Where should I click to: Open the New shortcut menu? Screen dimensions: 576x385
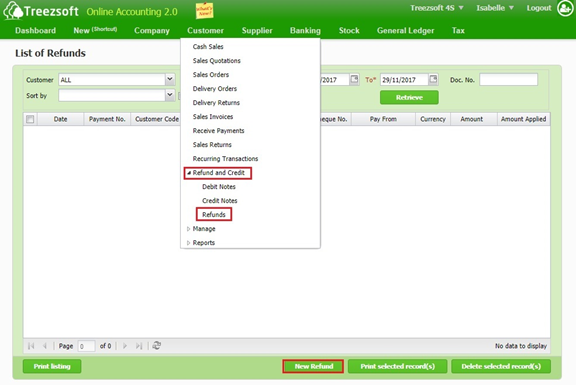[x=95, y=30]
